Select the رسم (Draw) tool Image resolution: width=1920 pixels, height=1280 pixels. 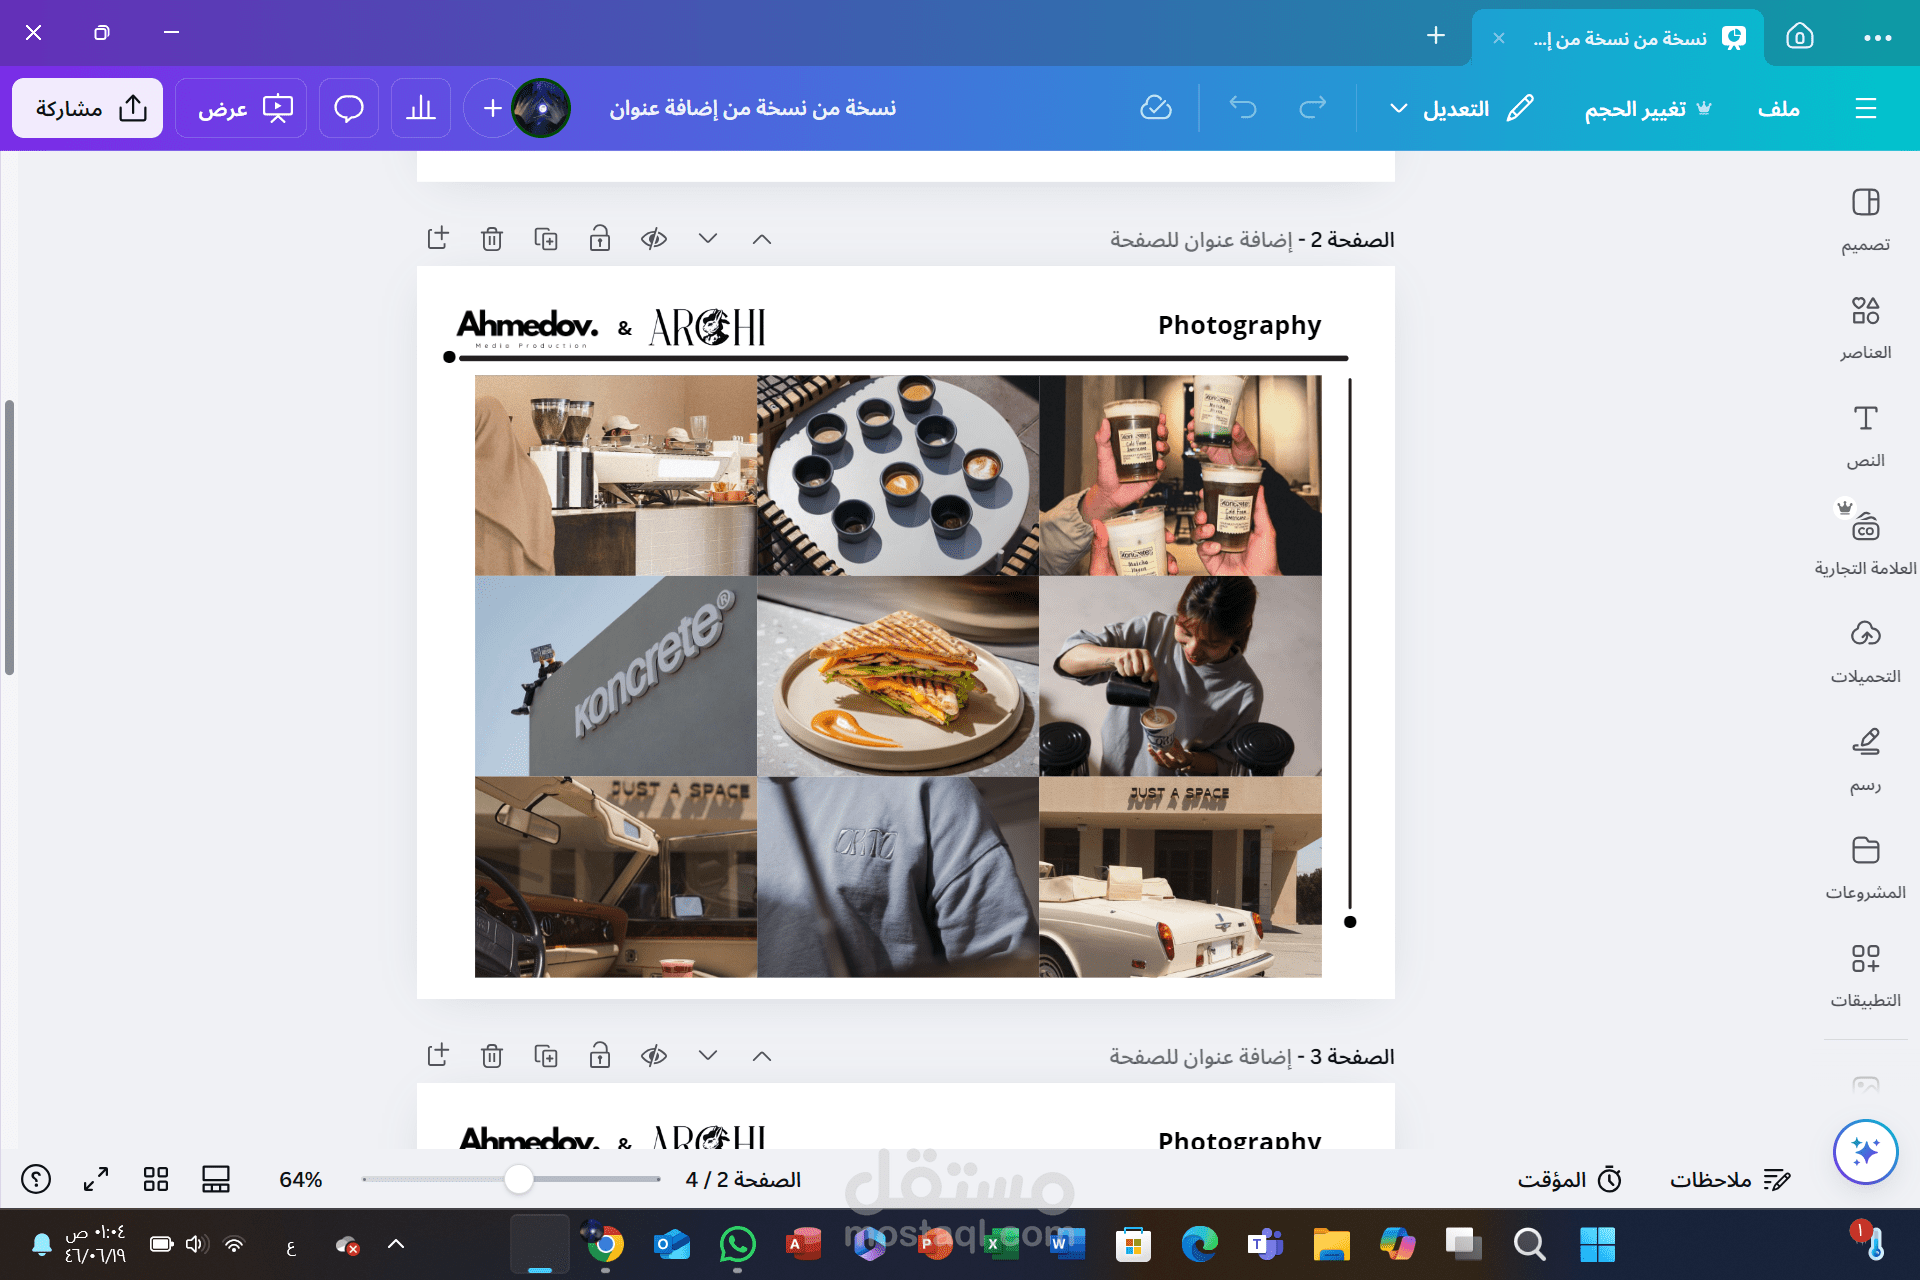[x=1865, y=760]
